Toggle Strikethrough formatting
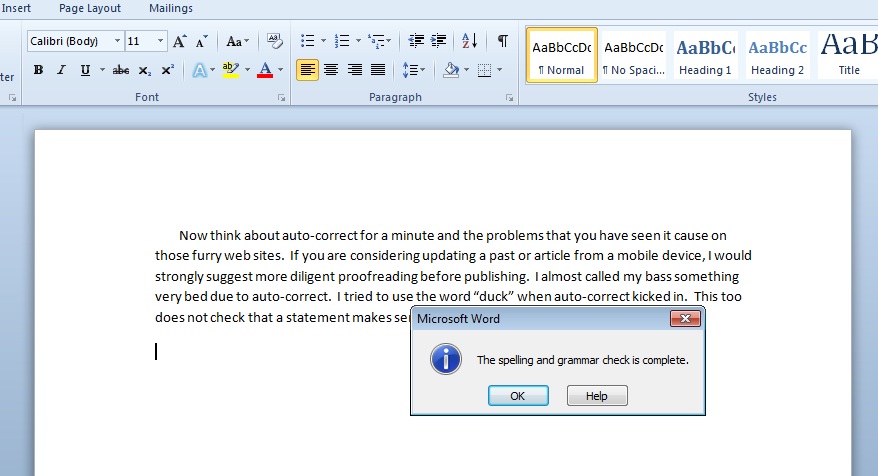This screenshot has height=476, width=878. click(120, 70)
